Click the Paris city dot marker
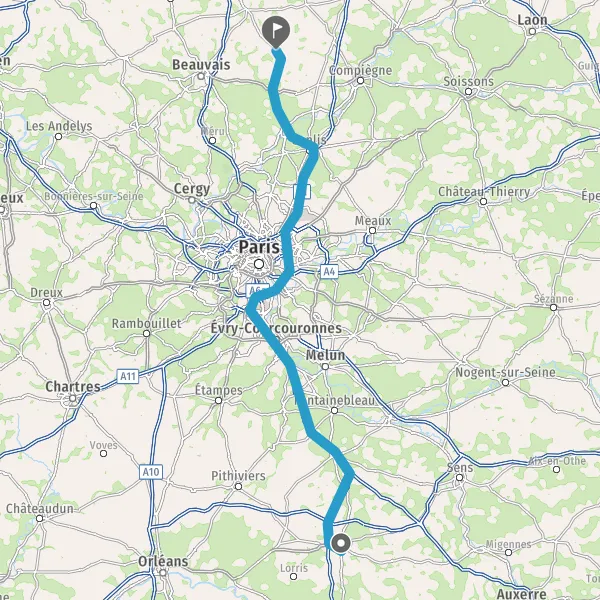The image size is (600, 600). tap(259, 264)
